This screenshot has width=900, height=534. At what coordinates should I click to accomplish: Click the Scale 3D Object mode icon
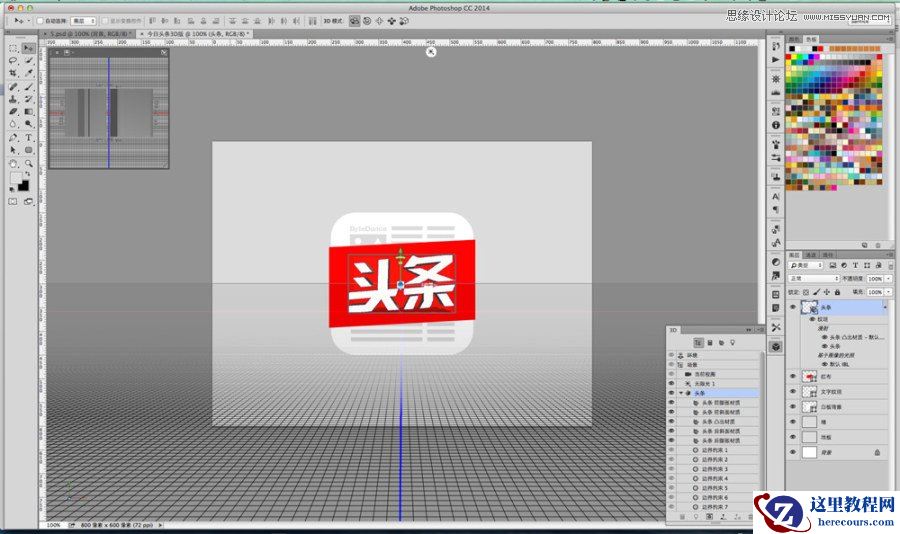[404, 21]
